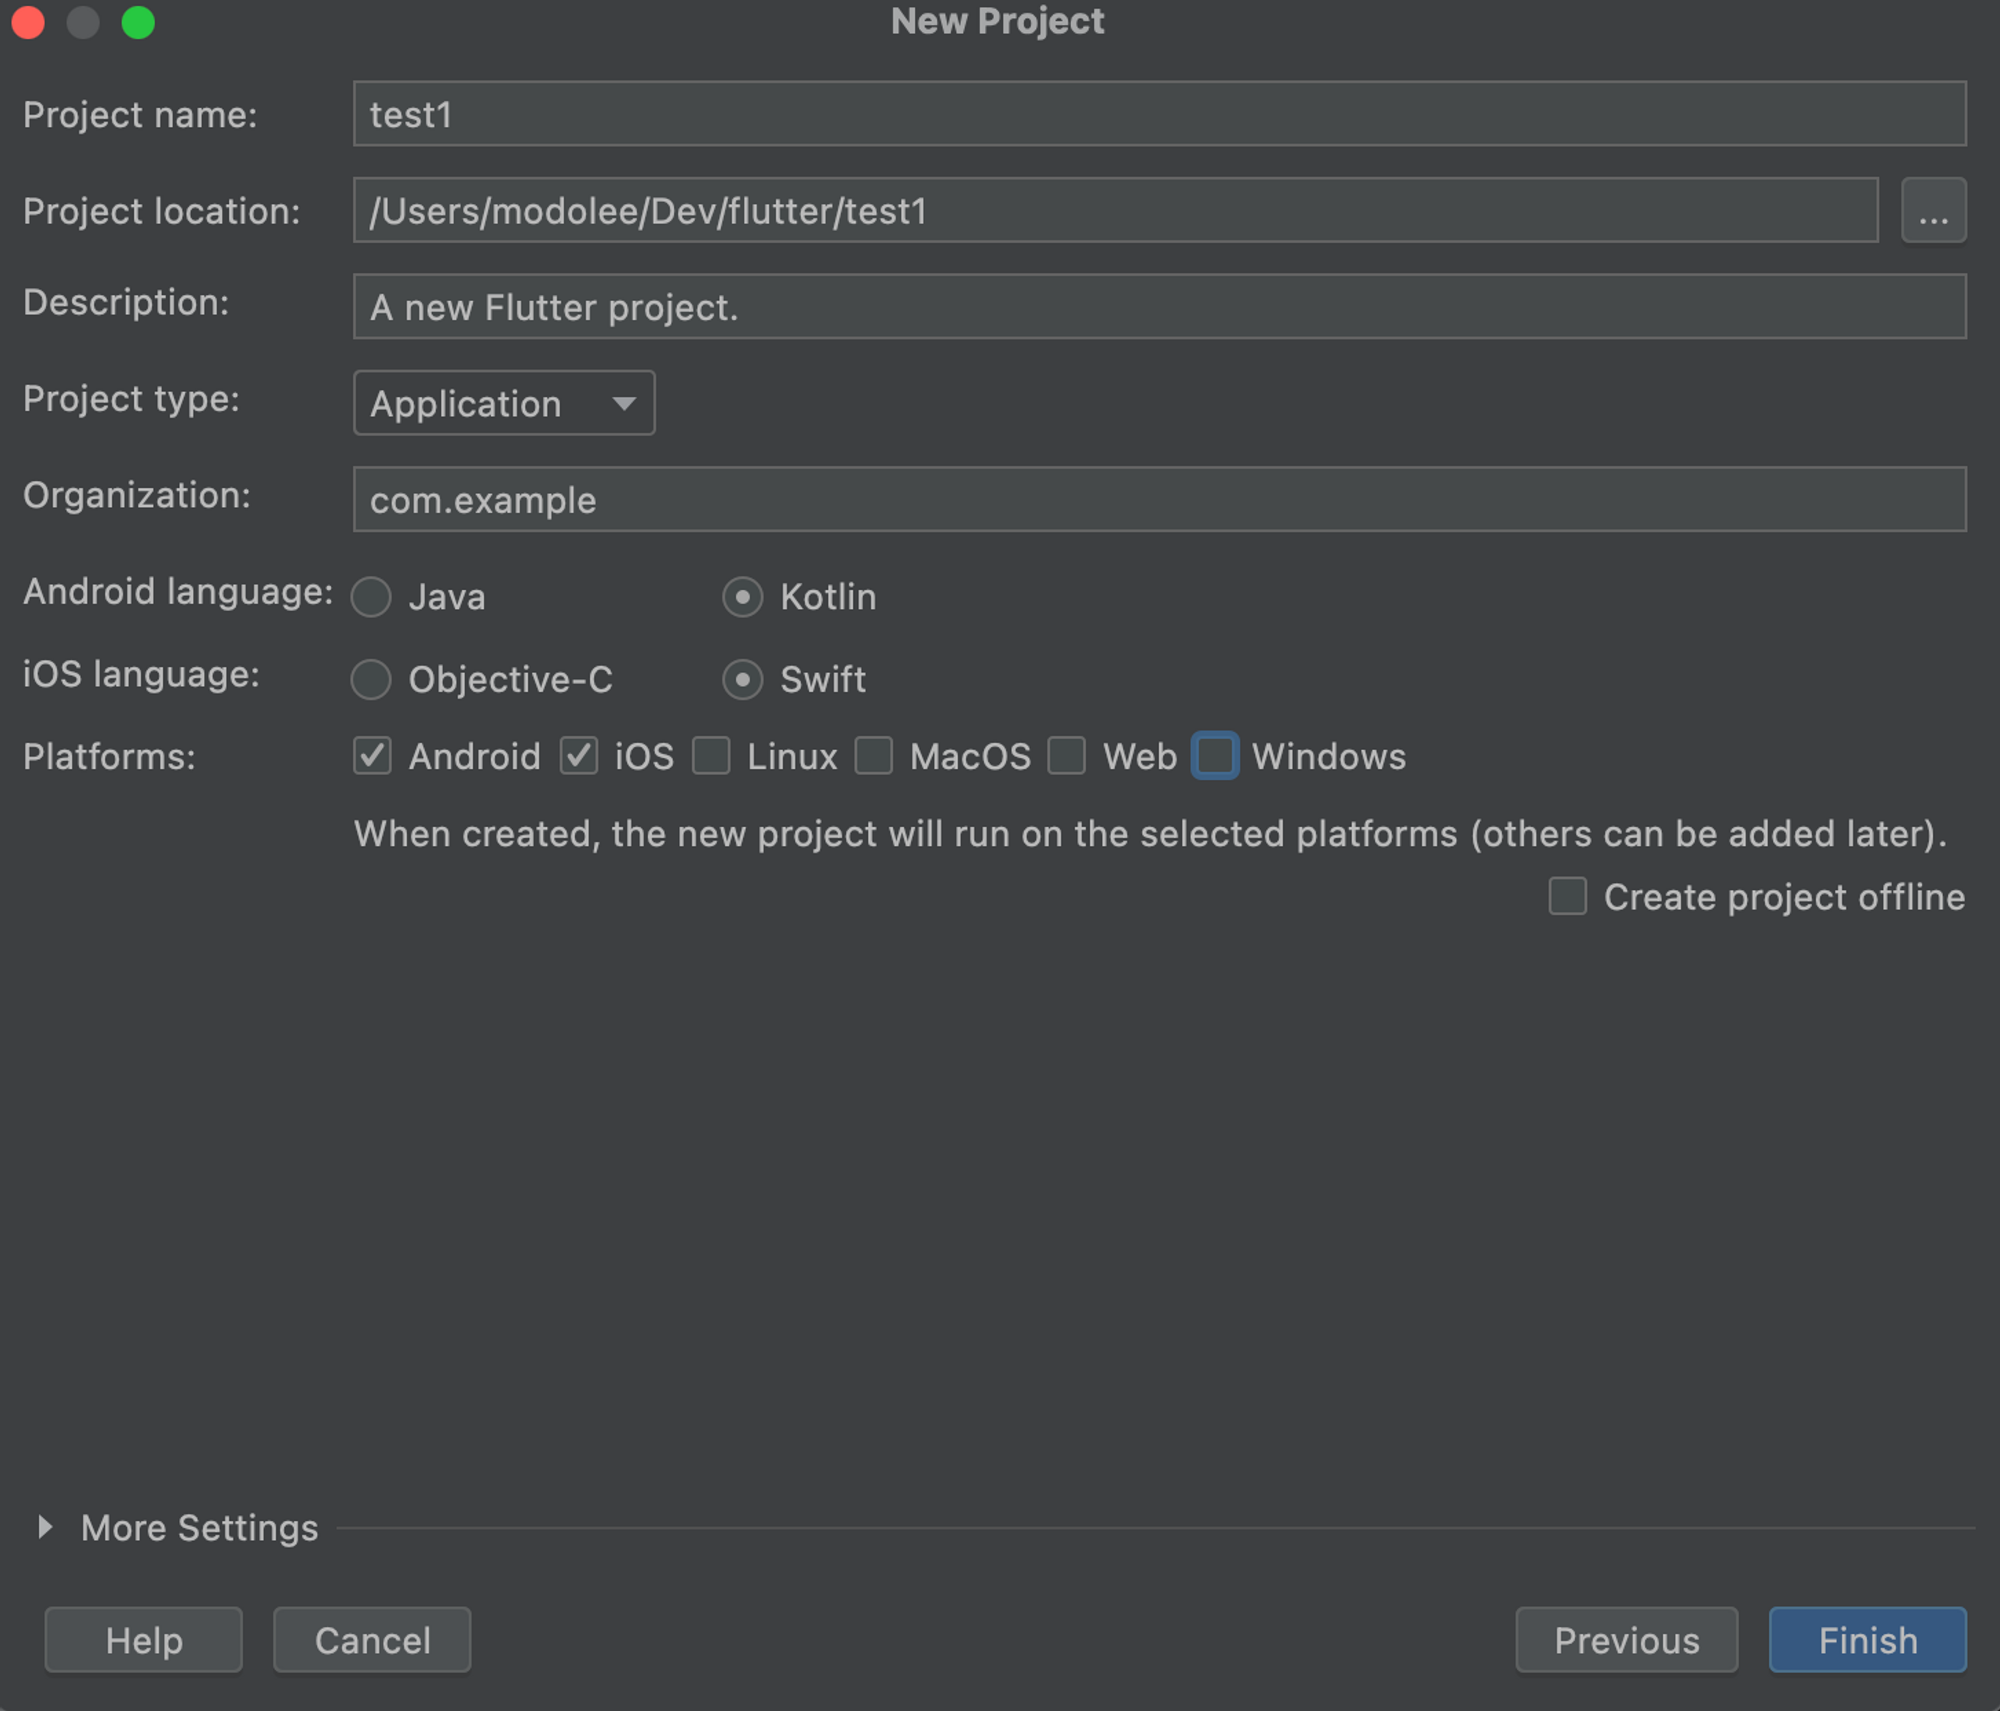Click the Project name text field

[1158, 114]
